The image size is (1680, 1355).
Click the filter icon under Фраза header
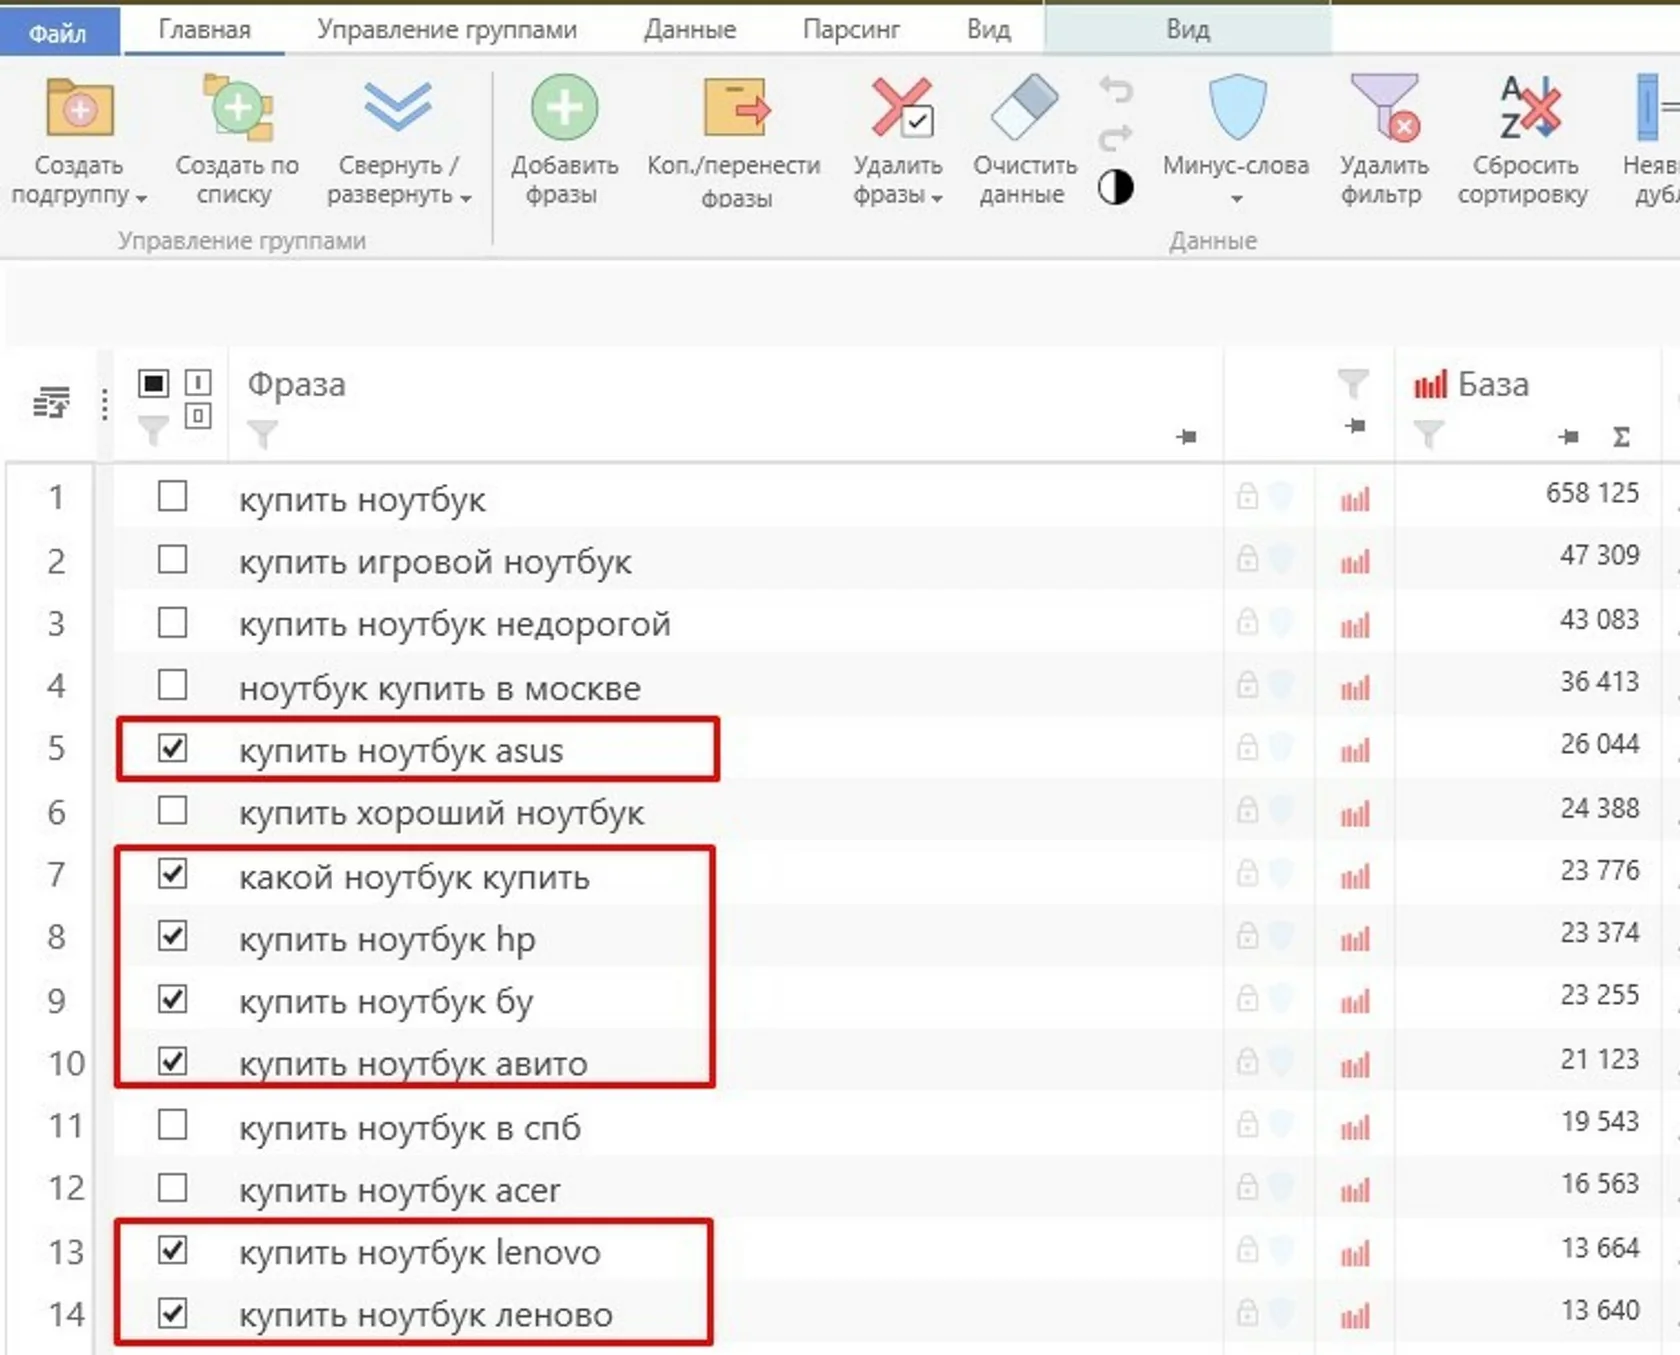point(262,434)
